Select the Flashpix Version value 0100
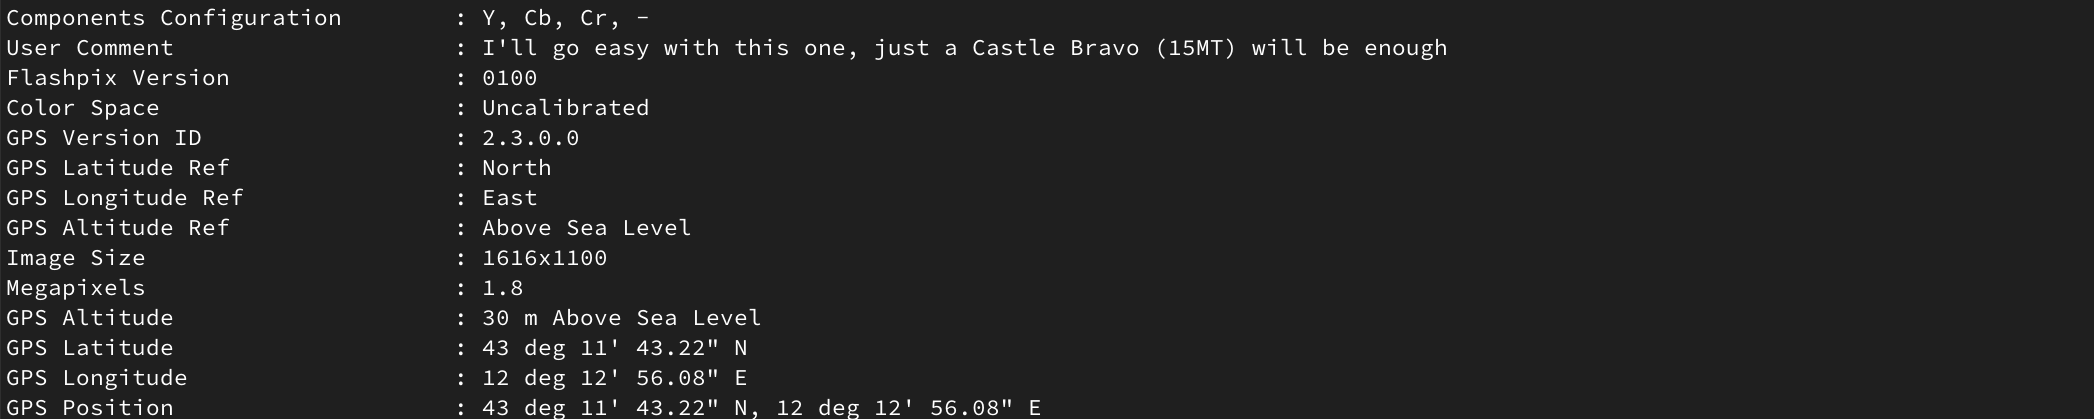Viewport: 2094px width, 419px height. [509, 78]
